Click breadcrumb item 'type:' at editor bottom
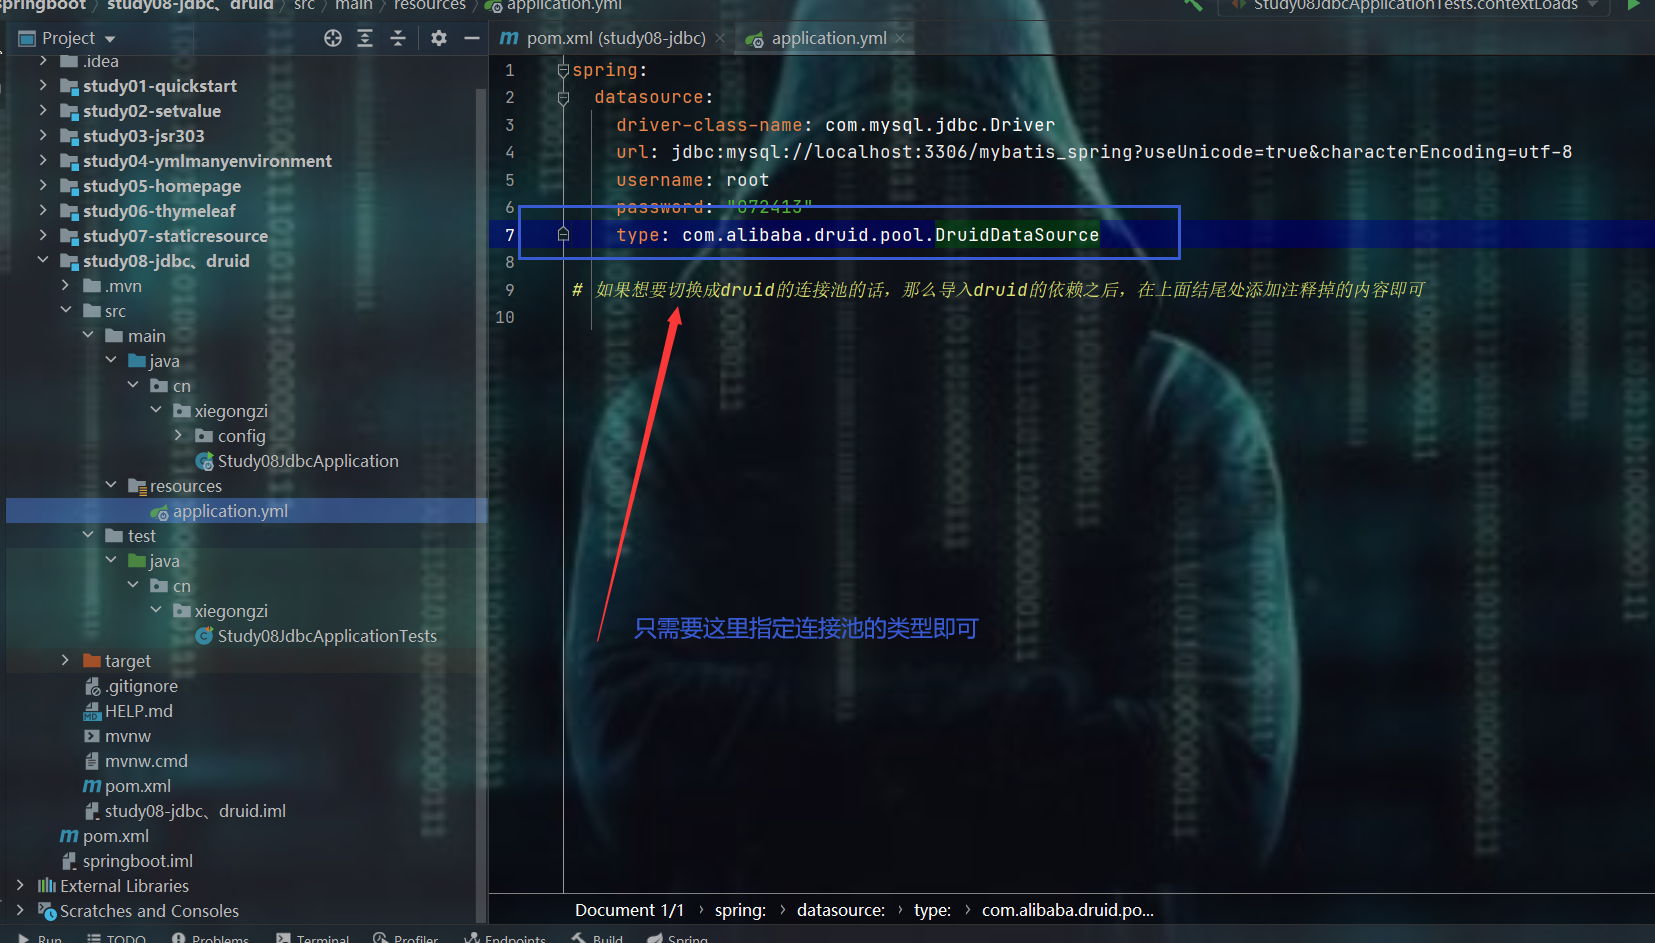 click(932, 910)
